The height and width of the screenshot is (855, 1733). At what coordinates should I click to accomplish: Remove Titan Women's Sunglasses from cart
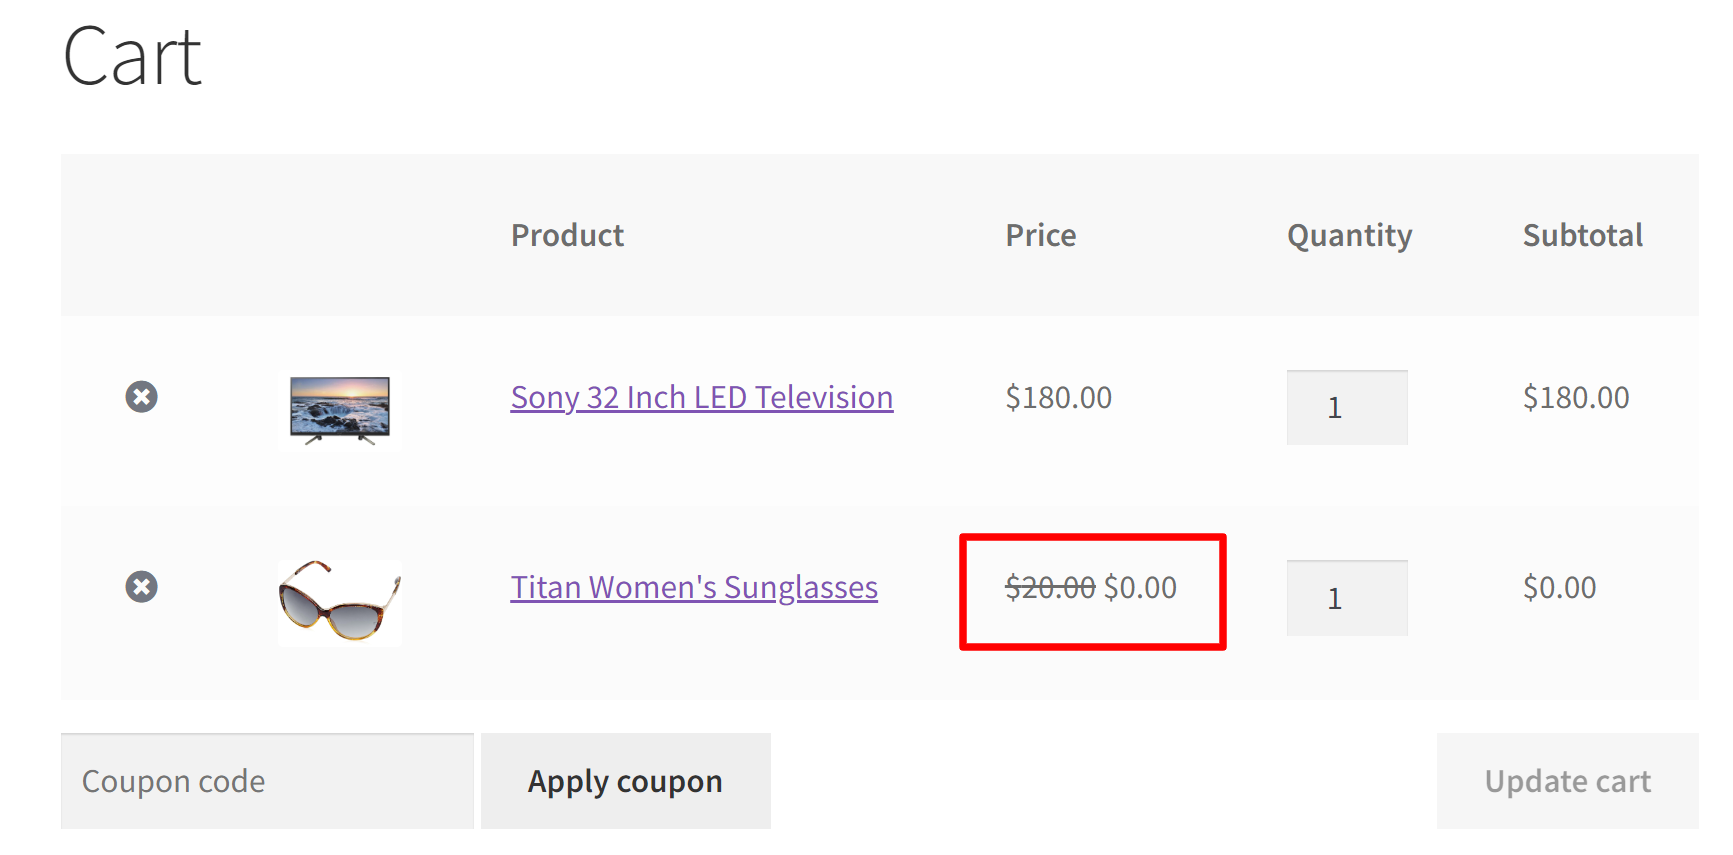click(x=141, y=587)
